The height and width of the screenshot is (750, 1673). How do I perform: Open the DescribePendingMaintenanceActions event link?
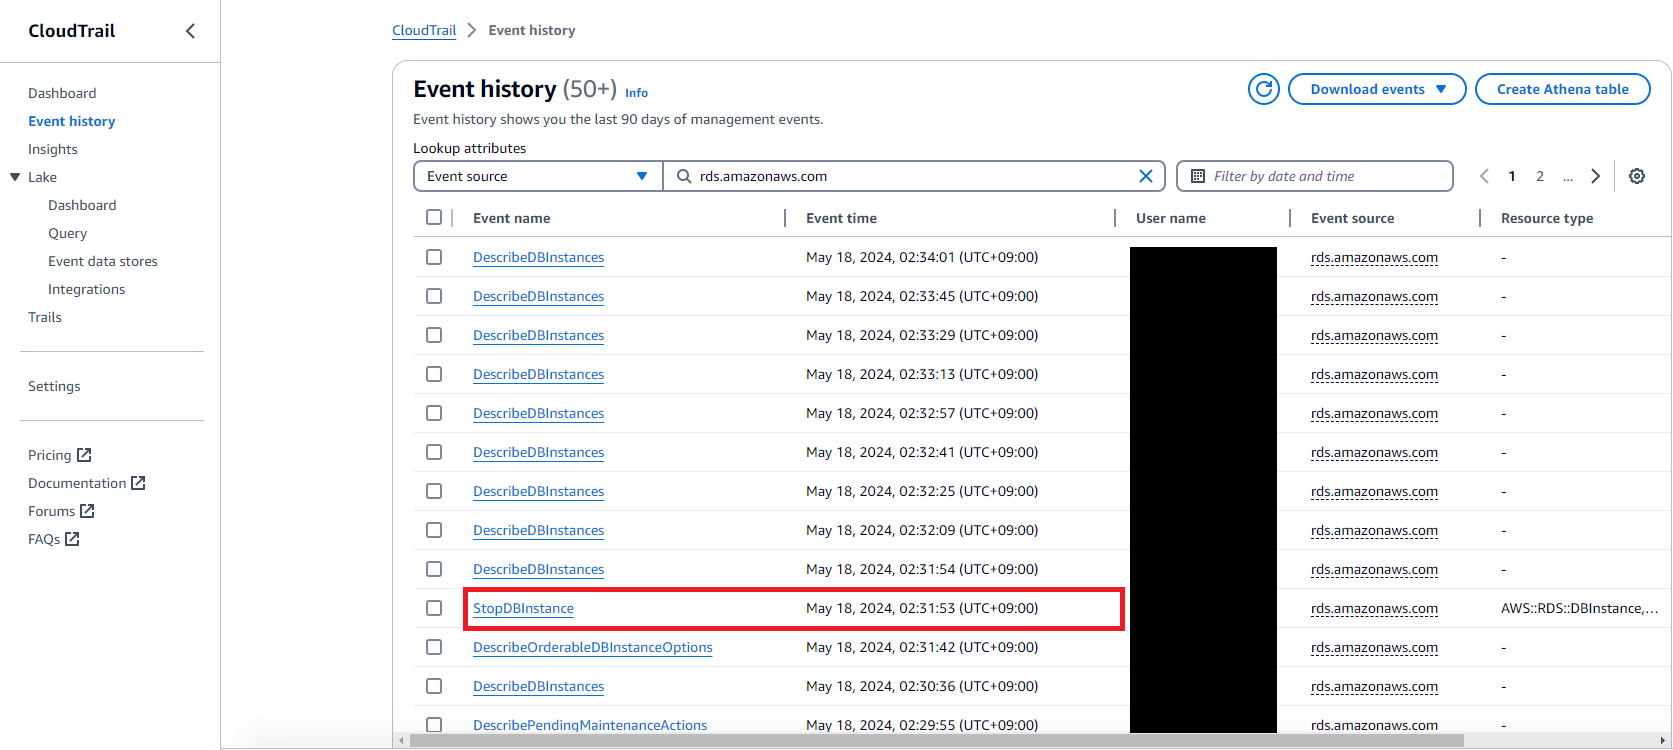pyautogui.click(x=590, y=725)
